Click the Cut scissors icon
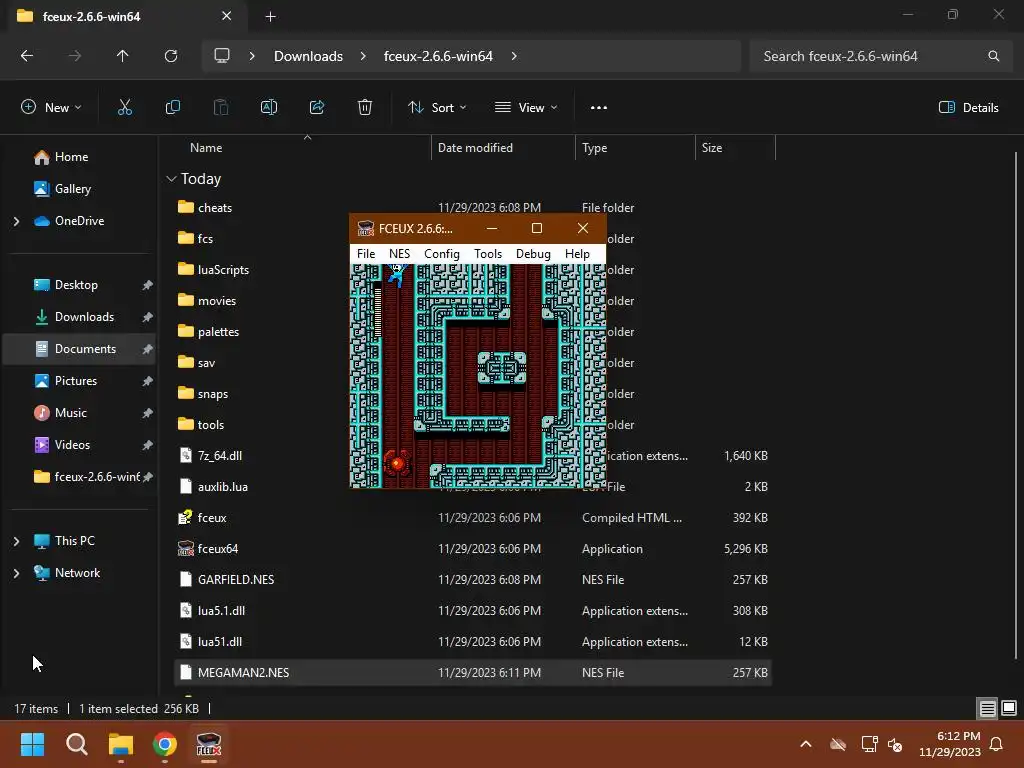Screen dimensions: 1024x768 pyautogui.click(x=125, y=108)
